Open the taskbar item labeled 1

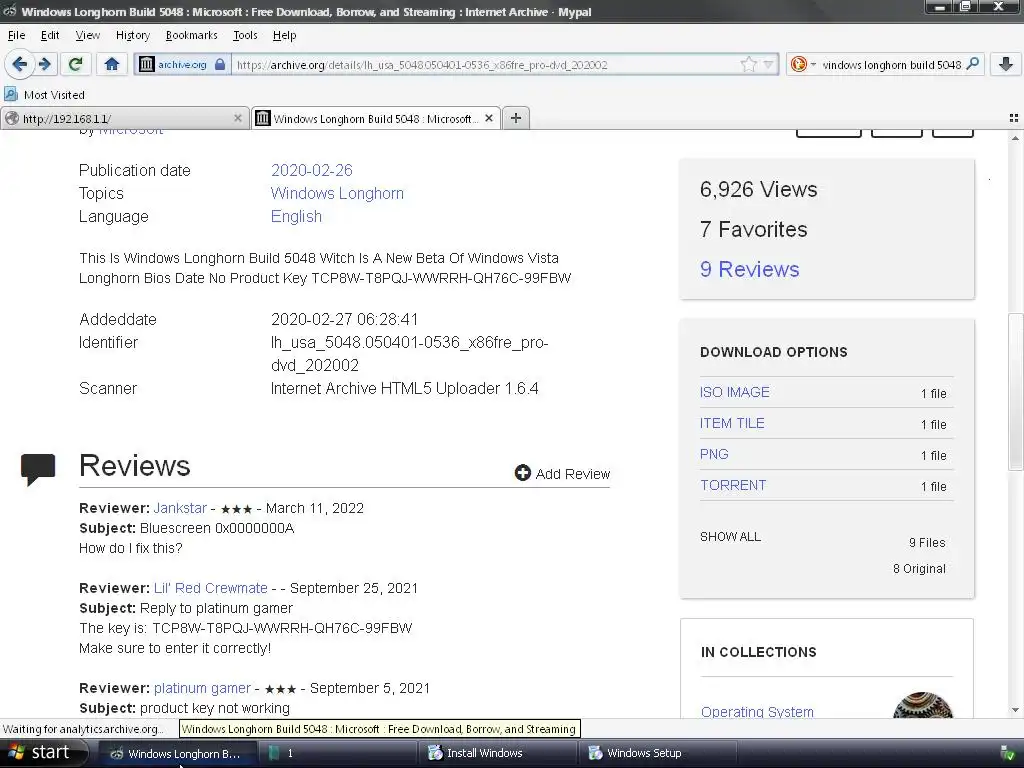point(338,753)
